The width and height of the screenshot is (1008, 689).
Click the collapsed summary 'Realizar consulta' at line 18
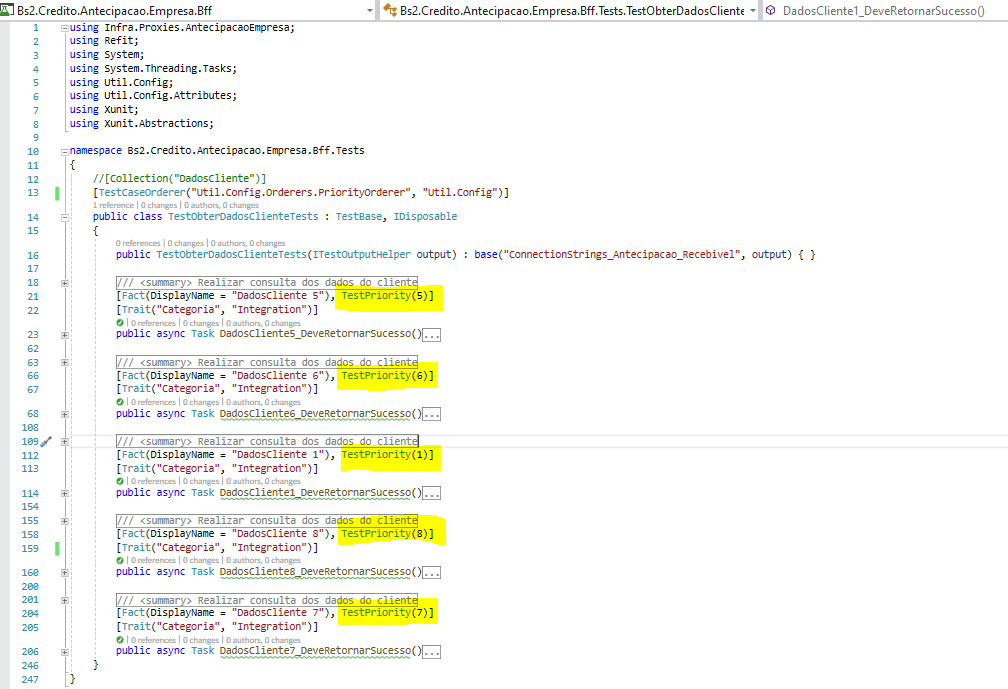(267, 282)
